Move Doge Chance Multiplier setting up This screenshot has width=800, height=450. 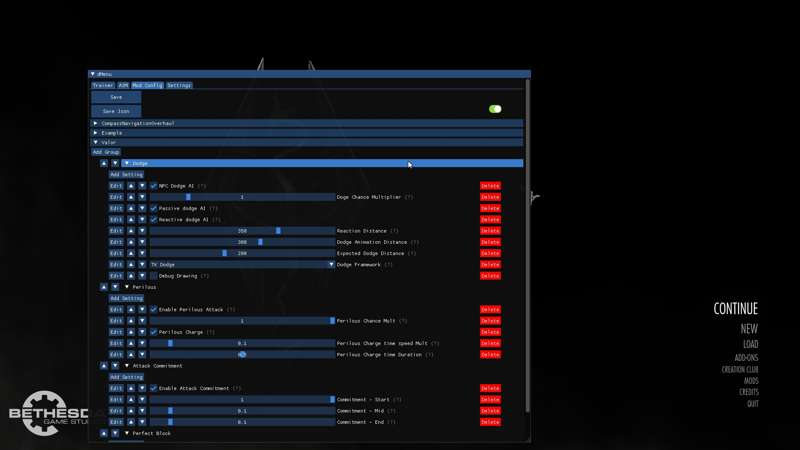point(131,197)
